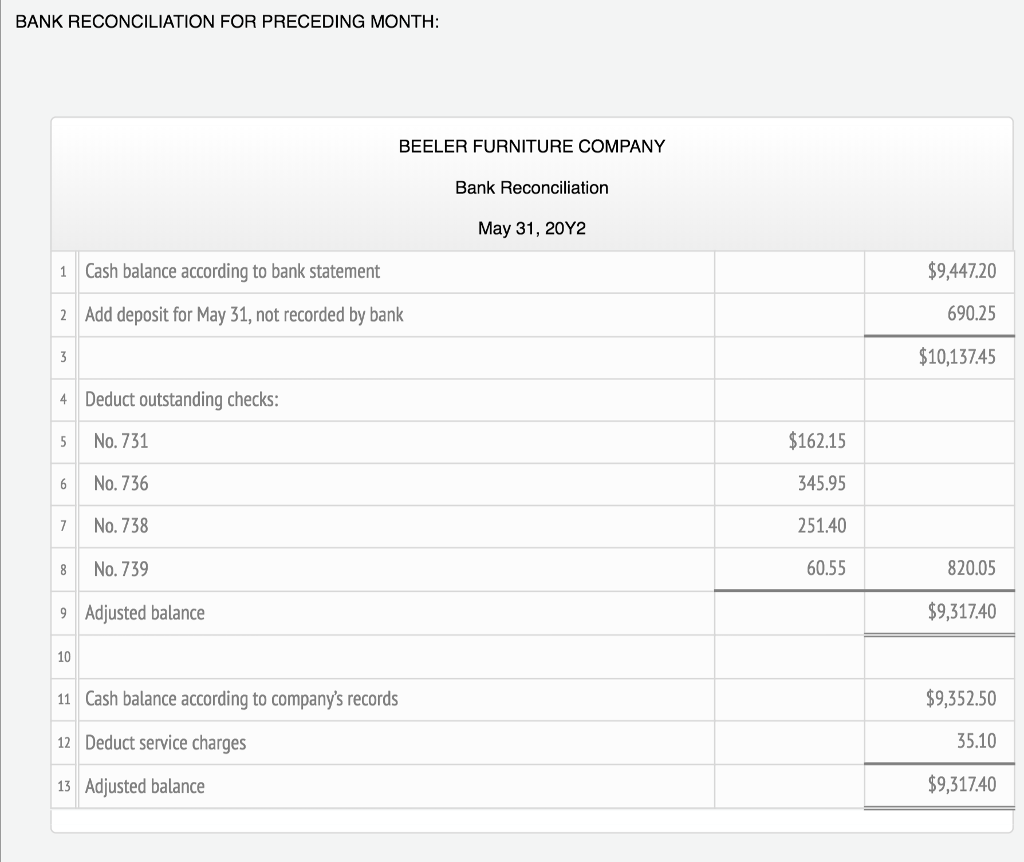Click 'Cash balance according to company's records' label
Image resolution: width=1024 pixels, height=862 pixels.
(241, 698)
